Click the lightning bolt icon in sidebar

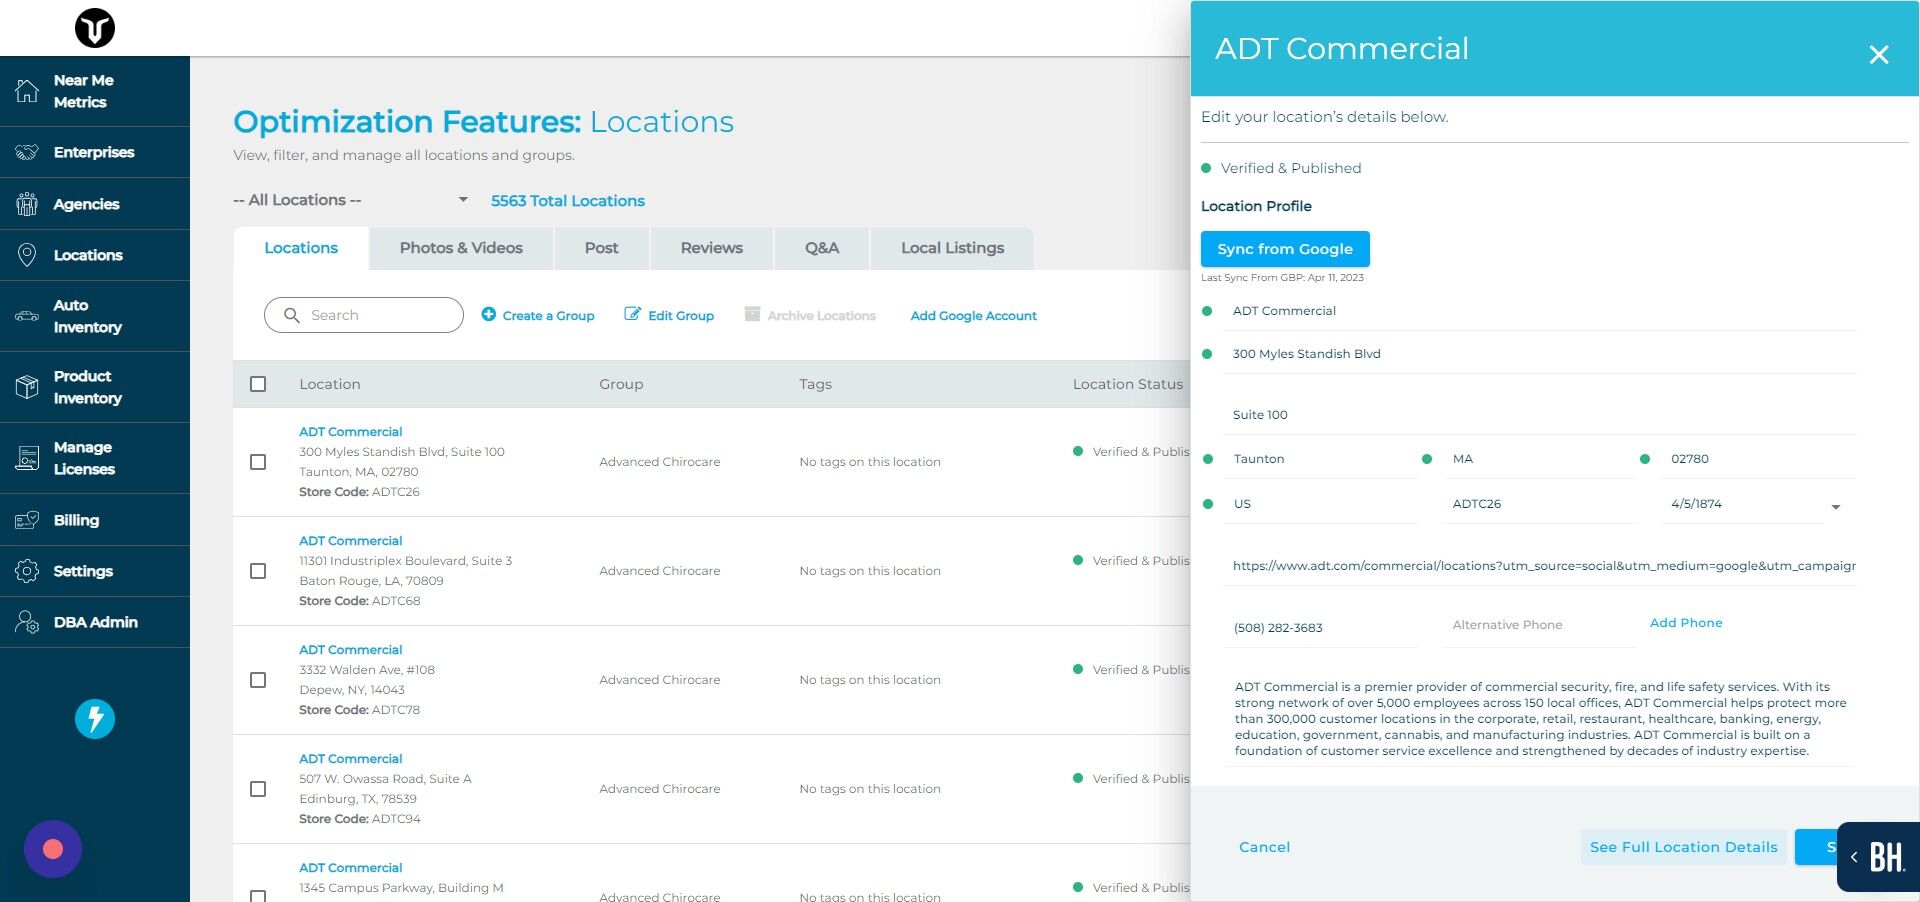coord(94,718)
